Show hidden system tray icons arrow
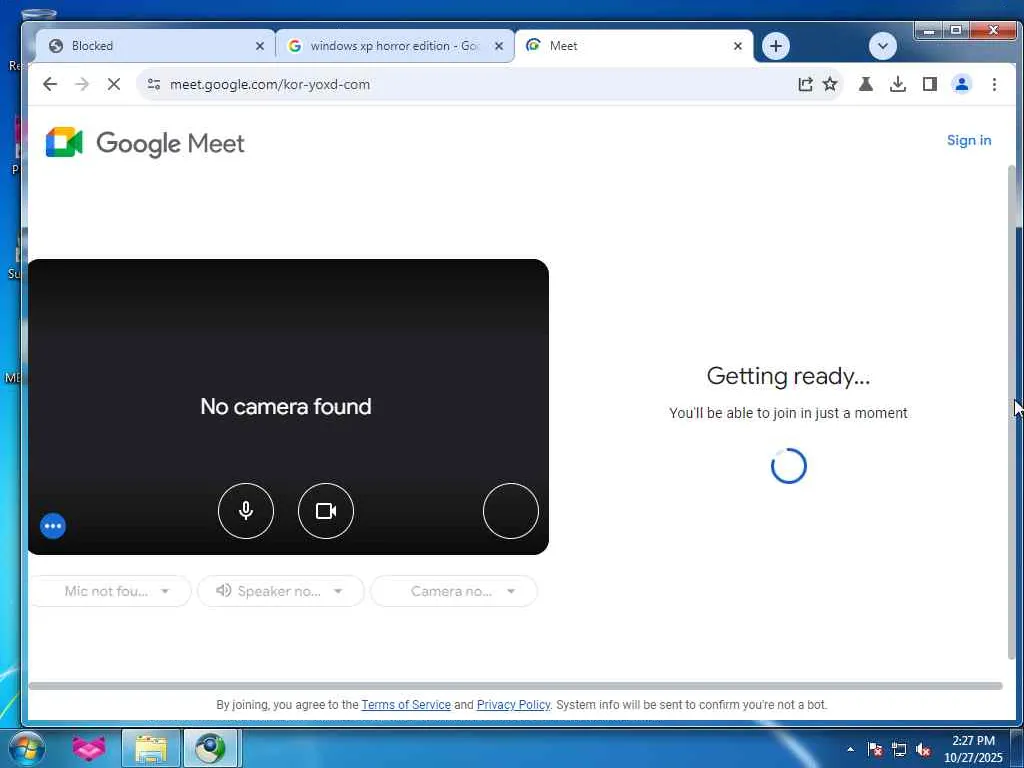1024x768 pixels. point(850,749)
